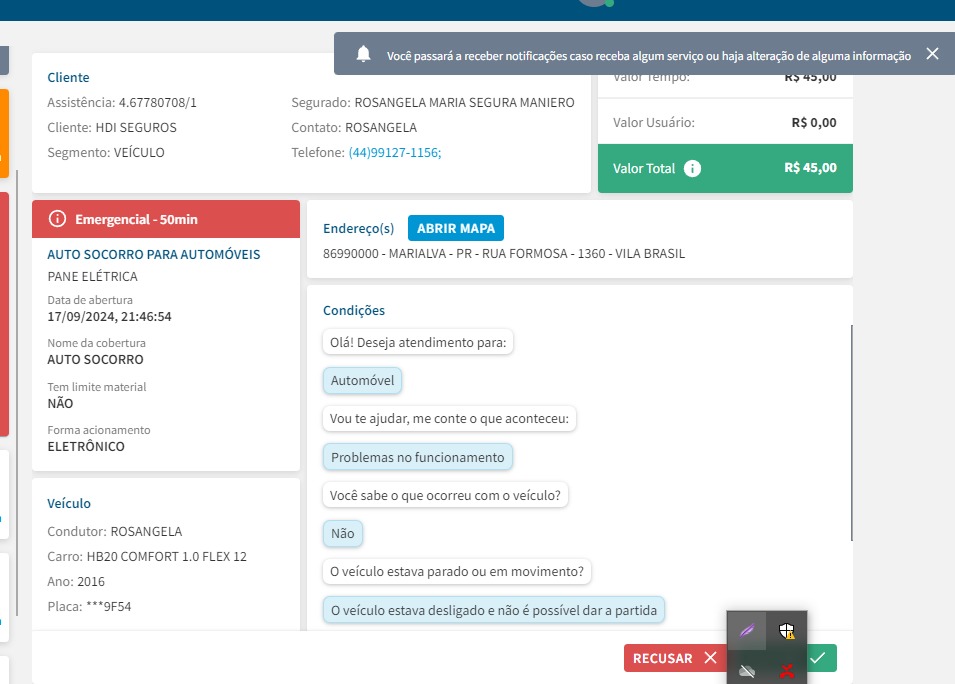Call the phone number (44)99127-1156
This screenshot has height=684, width=955.
395,152
